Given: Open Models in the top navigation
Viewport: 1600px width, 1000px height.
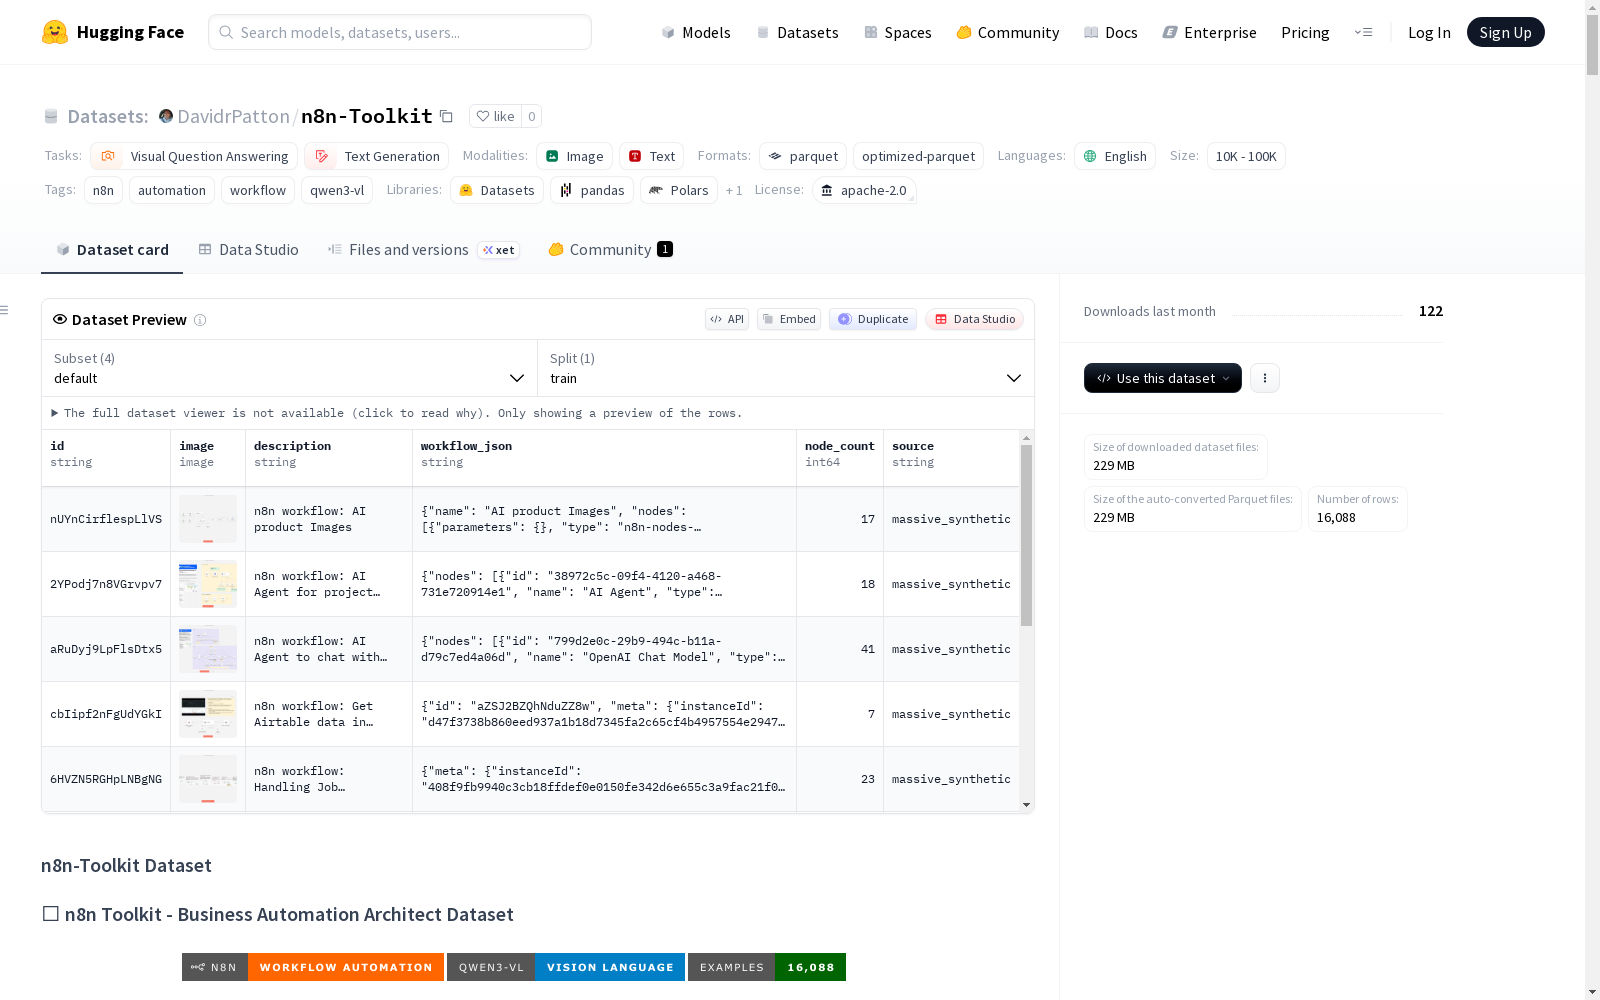Looking at the screenshot, I should click(x=696, y=32).
